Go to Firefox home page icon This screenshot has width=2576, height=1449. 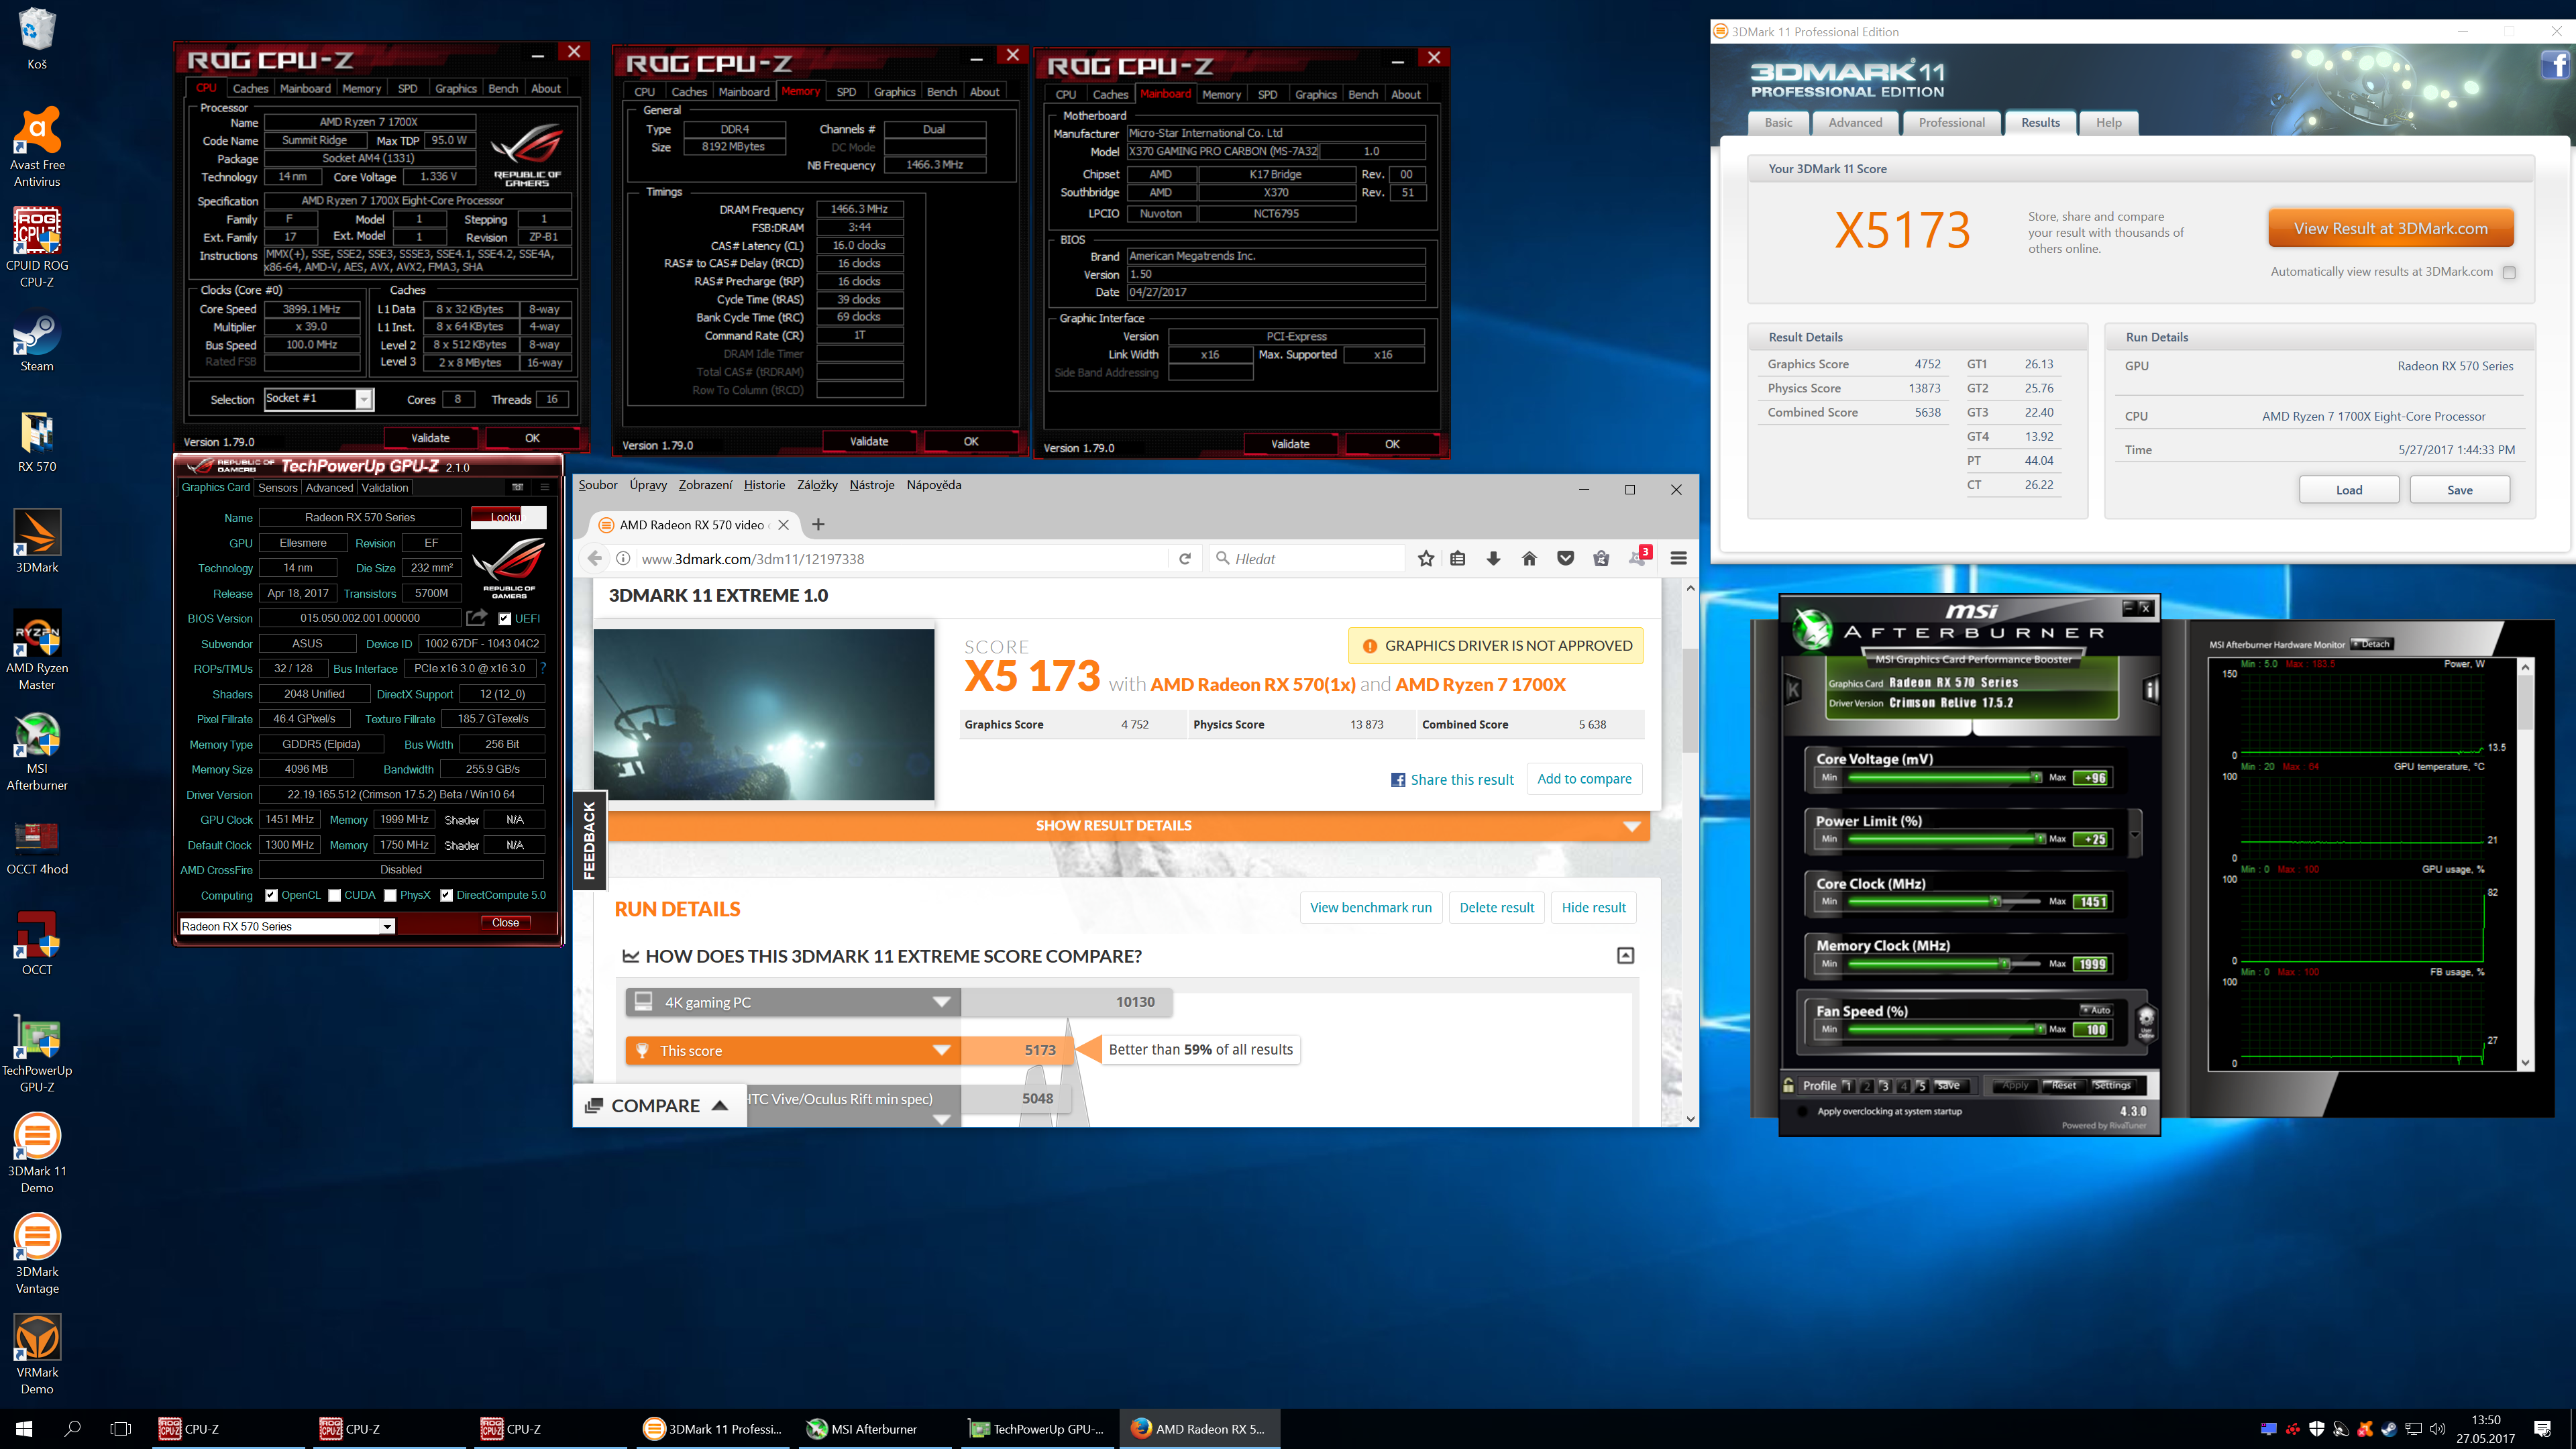(x=1529, y=559)
